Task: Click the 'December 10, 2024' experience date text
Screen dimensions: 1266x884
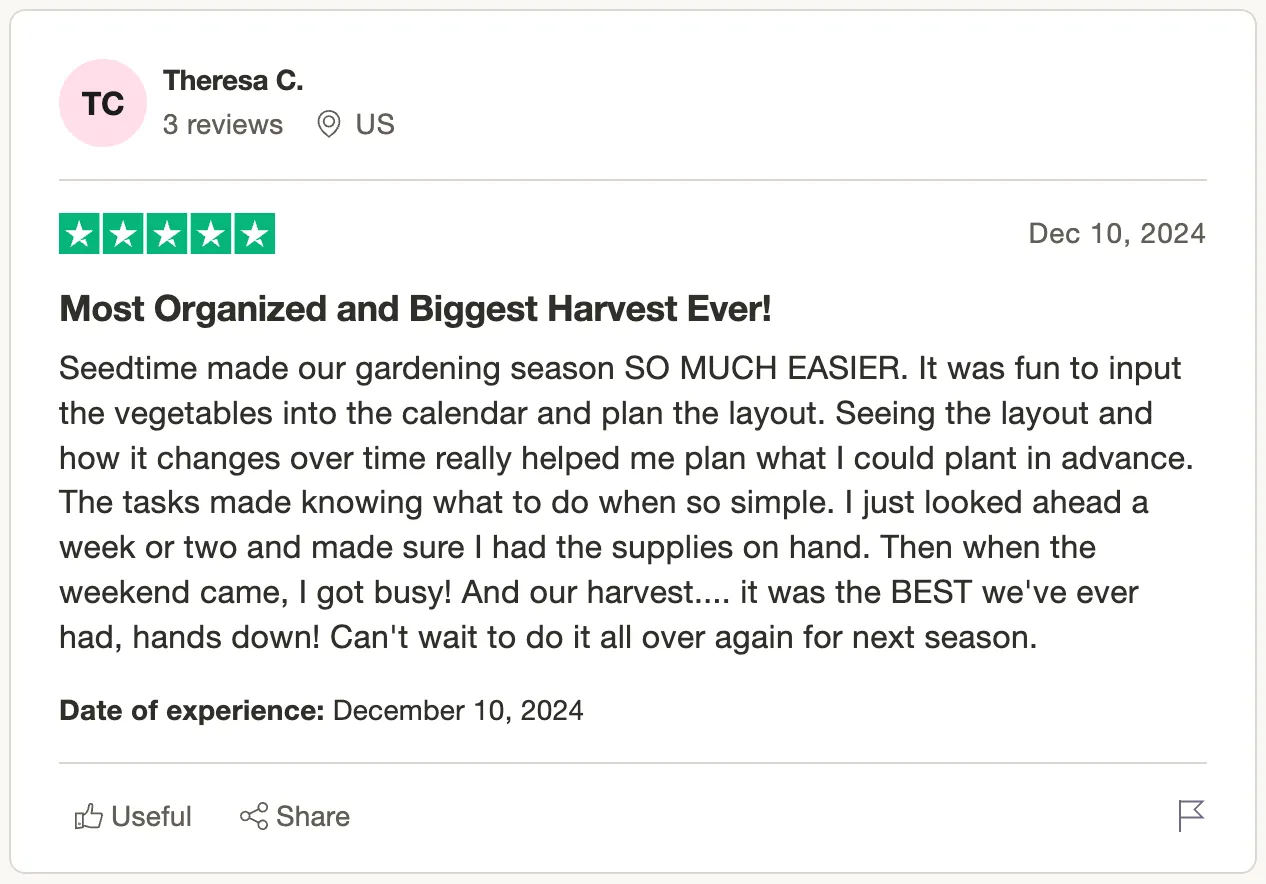Action: coord(458,711)
